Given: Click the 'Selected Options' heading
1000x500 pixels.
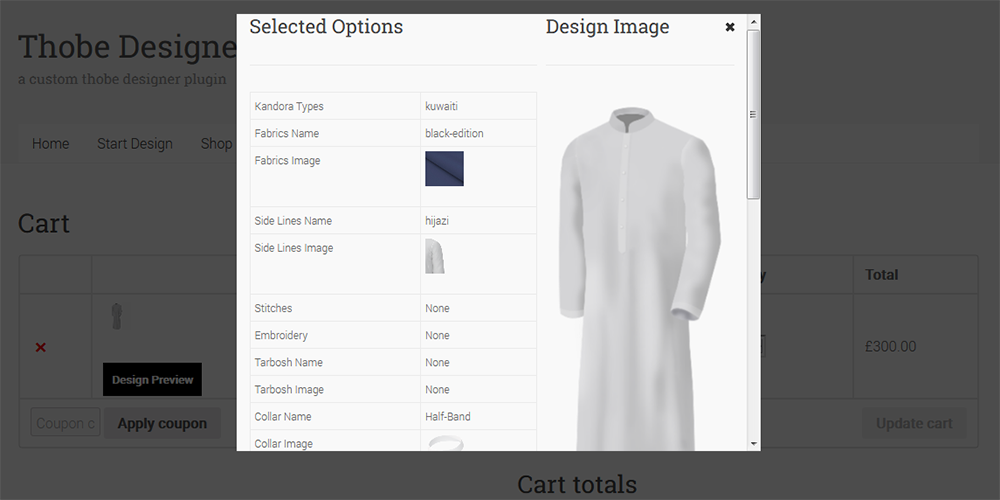Looking at the screenshot, I should [x=326, y=27].
